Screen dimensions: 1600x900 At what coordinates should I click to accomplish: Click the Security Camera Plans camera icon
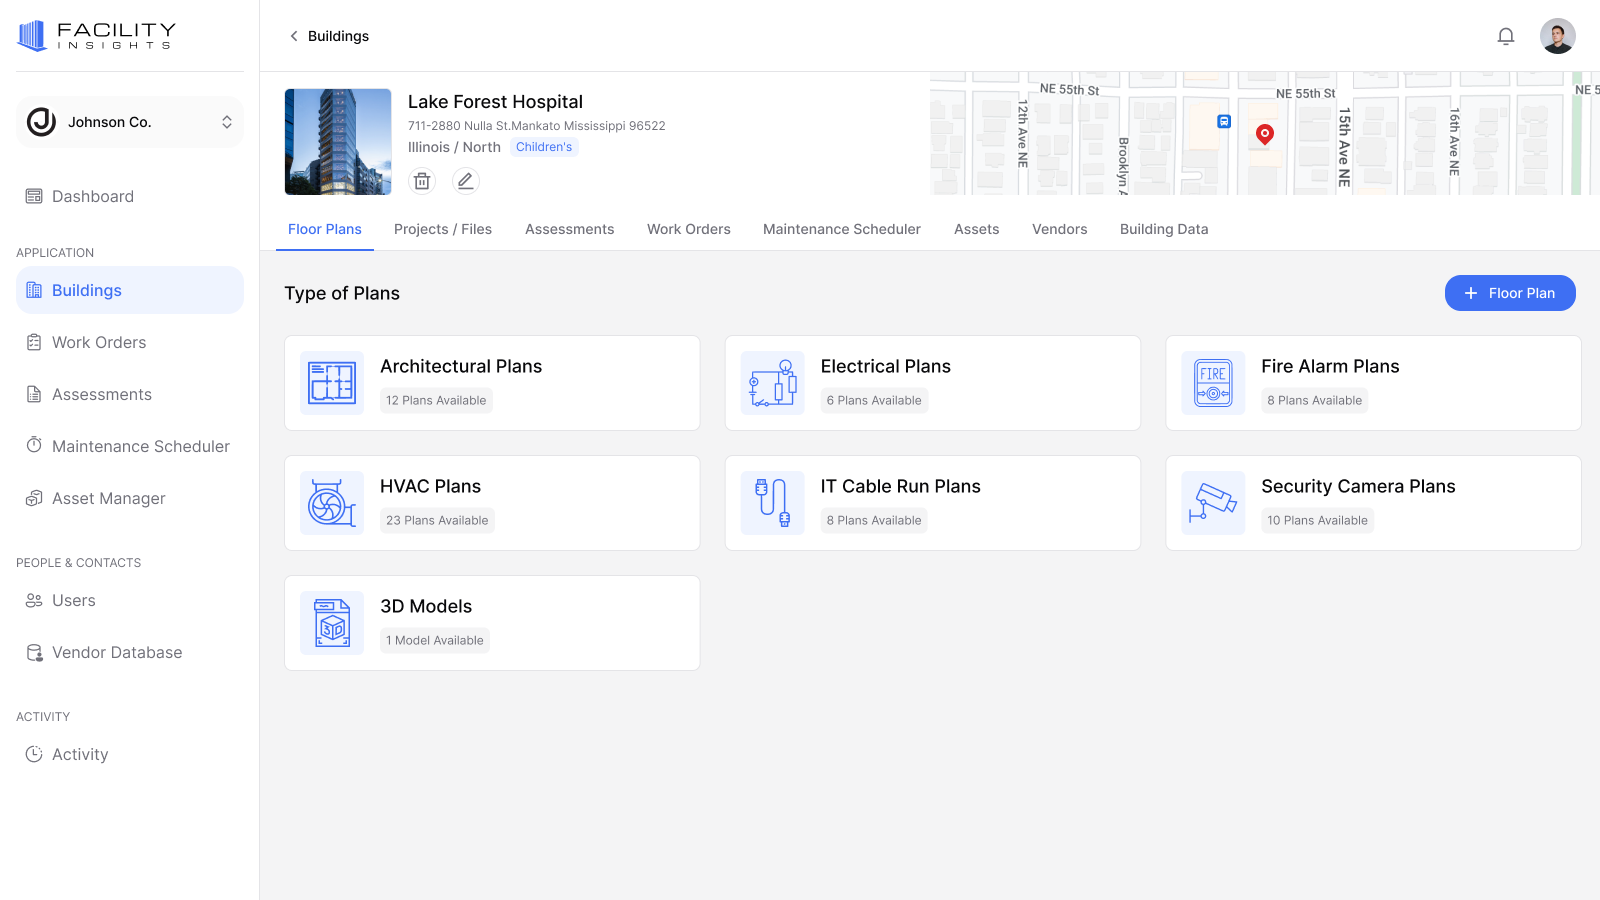coord(1213,503)
